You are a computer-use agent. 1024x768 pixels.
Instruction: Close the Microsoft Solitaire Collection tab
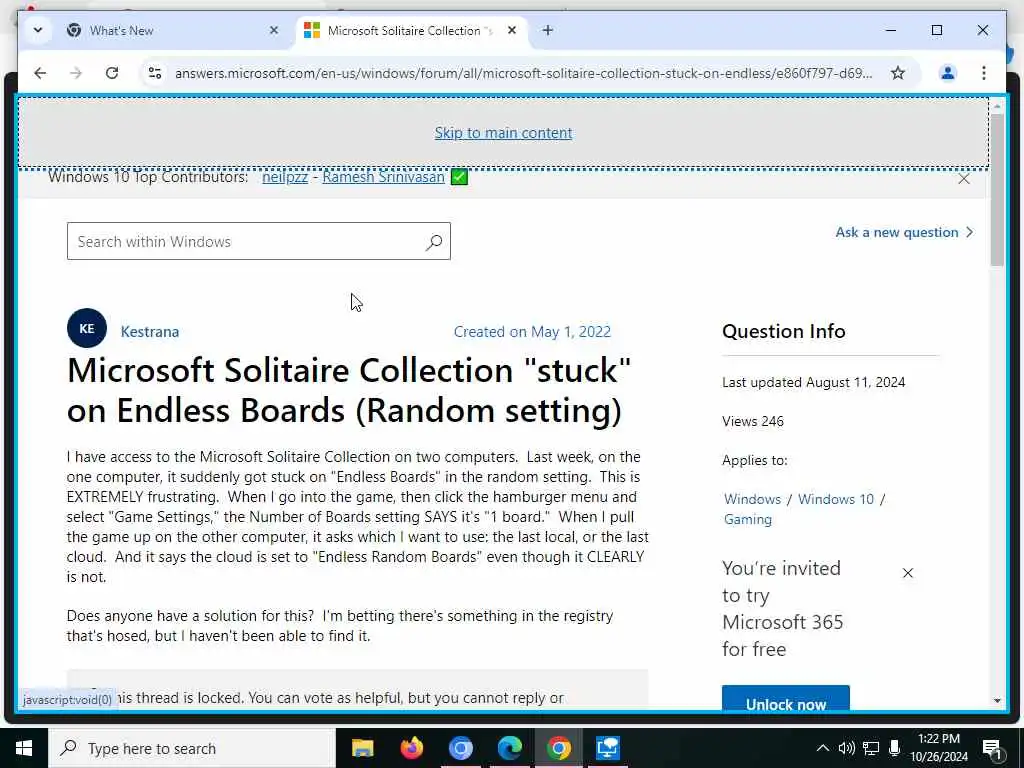tap(512, 30)
